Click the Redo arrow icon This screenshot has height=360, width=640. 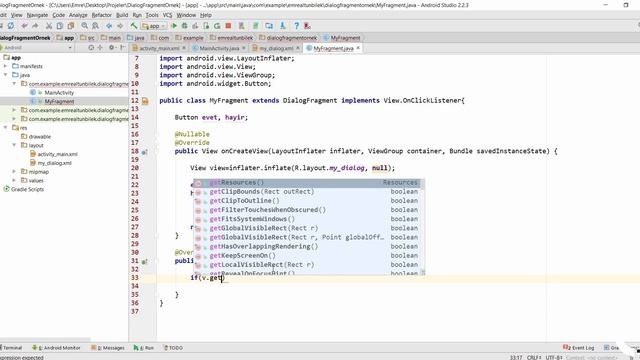(x=36, y=26)
